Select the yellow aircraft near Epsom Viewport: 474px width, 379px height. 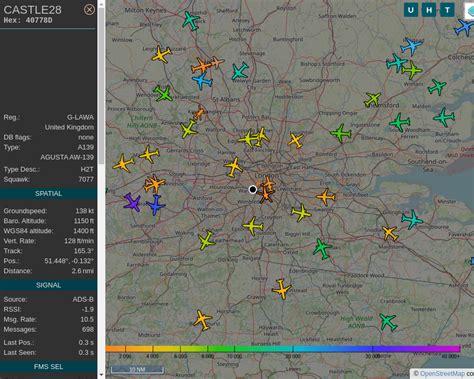tap(253, 226)
